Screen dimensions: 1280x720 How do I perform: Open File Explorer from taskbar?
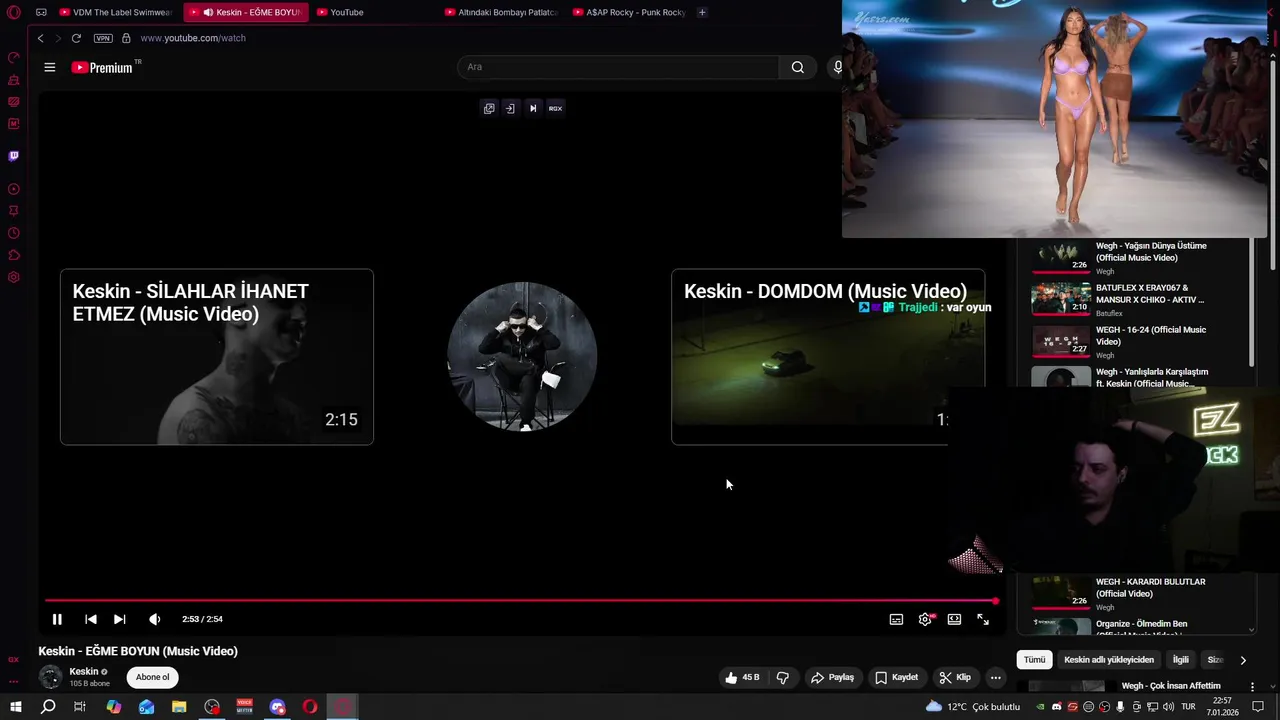click(x=179, y=707)
